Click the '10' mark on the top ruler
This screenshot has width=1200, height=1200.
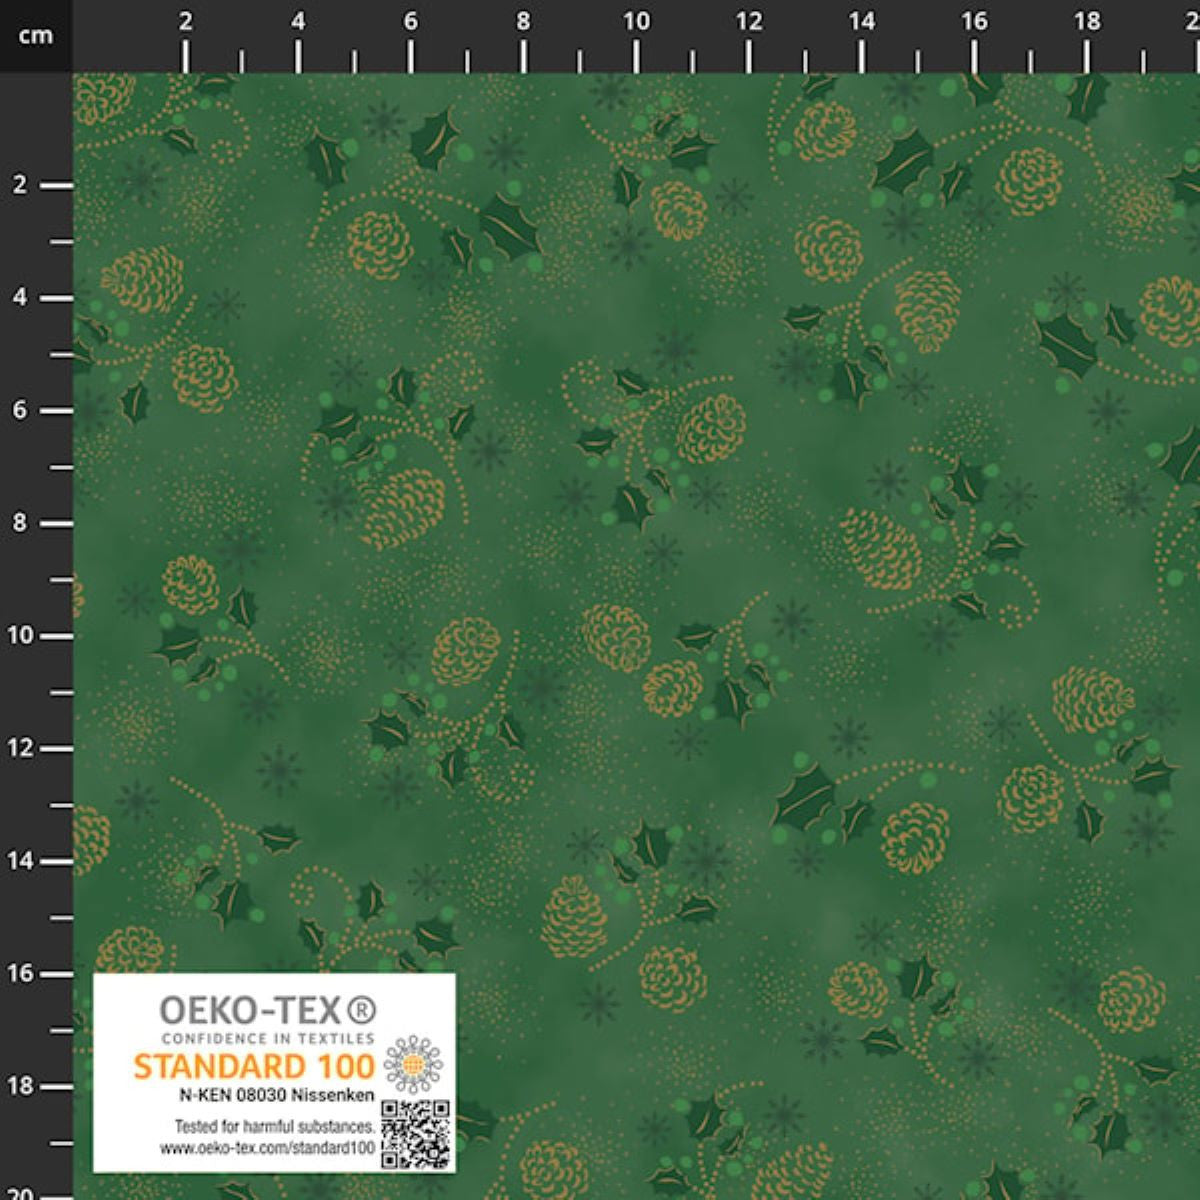pyautogui.click(x=636, y=21)
